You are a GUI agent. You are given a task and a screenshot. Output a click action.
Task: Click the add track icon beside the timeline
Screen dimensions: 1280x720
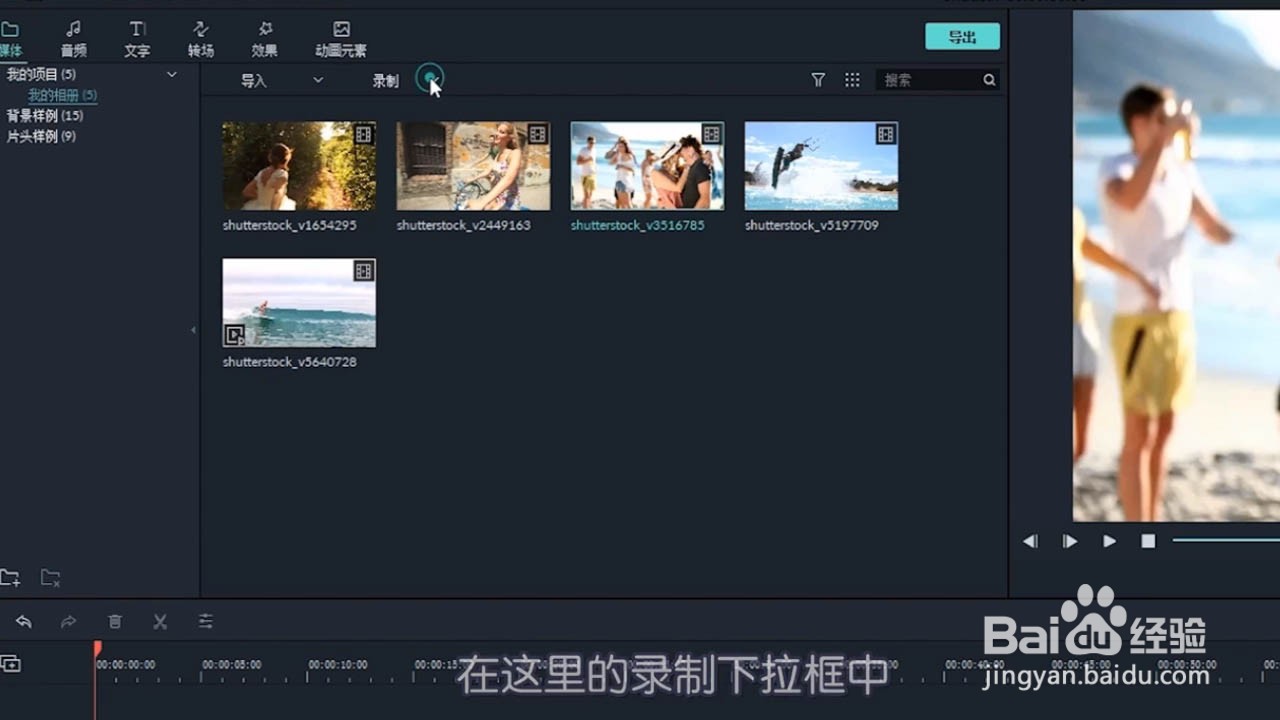(10, 663)
